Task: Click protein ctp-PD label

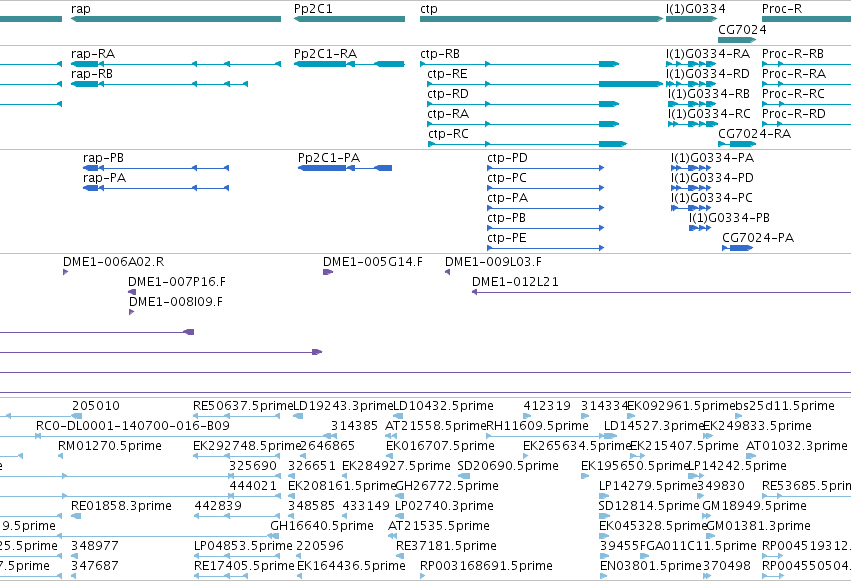Action: [507, 158]
